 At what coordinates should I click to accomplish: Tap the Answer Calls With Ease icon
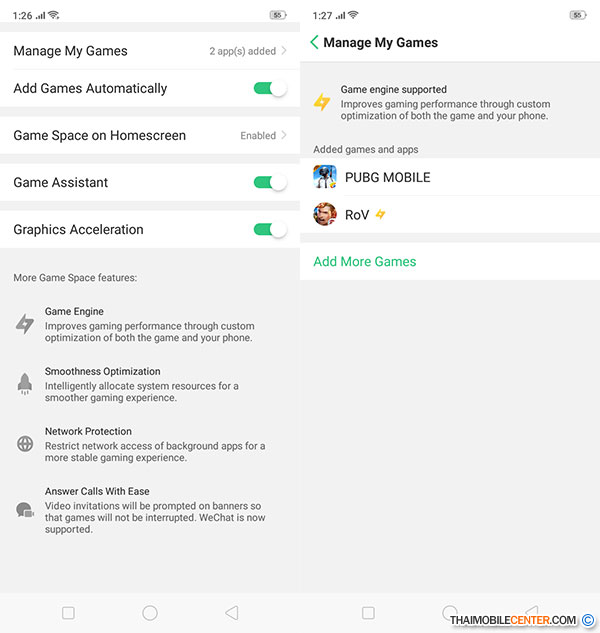25,510
